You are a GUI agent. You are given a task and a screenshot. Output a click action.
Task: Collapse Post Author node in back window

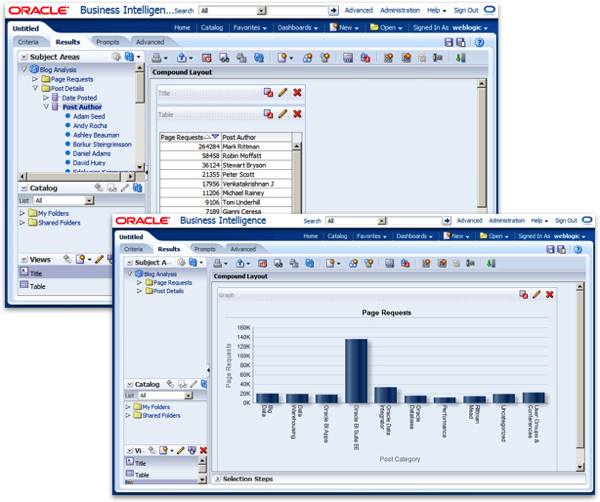[x=46, y=107]
